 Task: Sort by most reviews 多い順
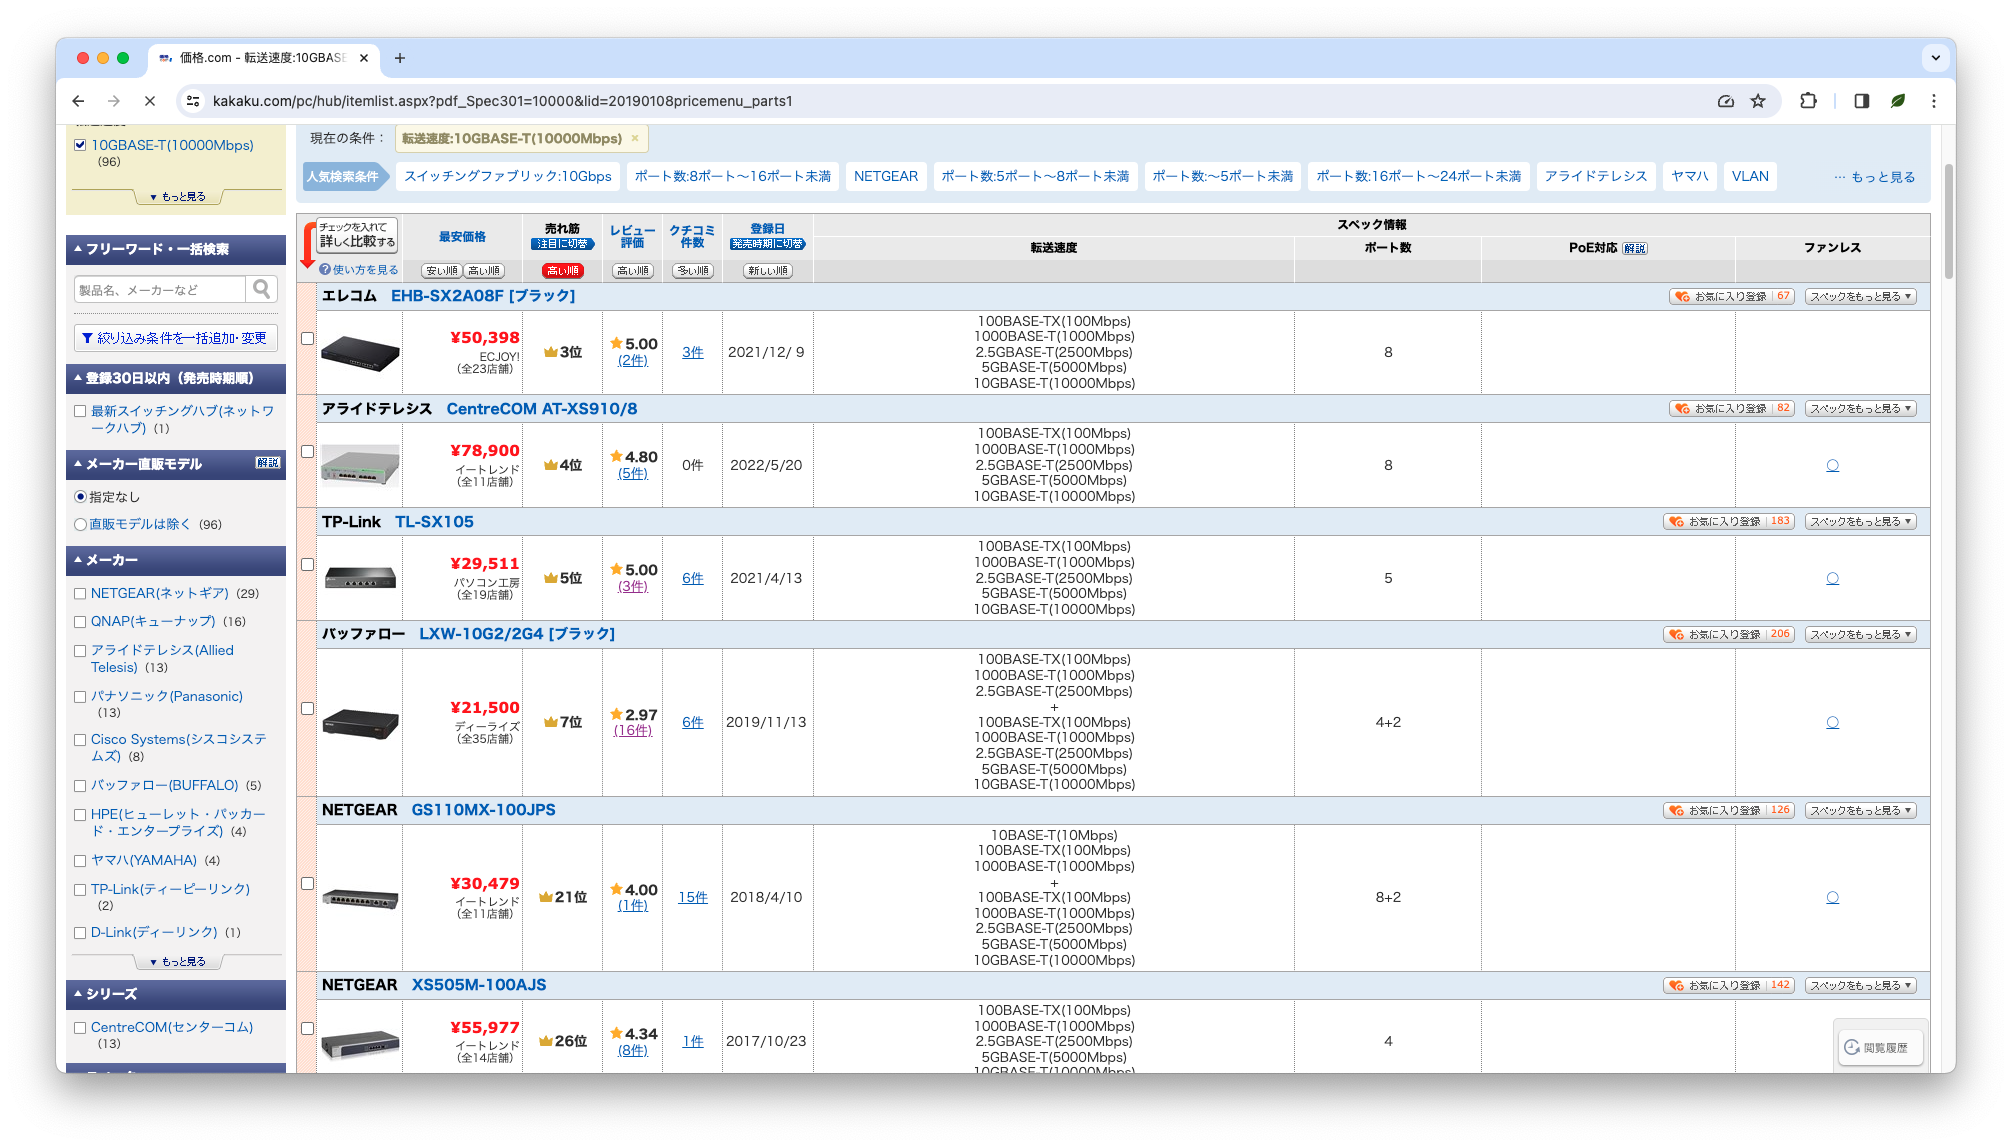tap(693, 271)
